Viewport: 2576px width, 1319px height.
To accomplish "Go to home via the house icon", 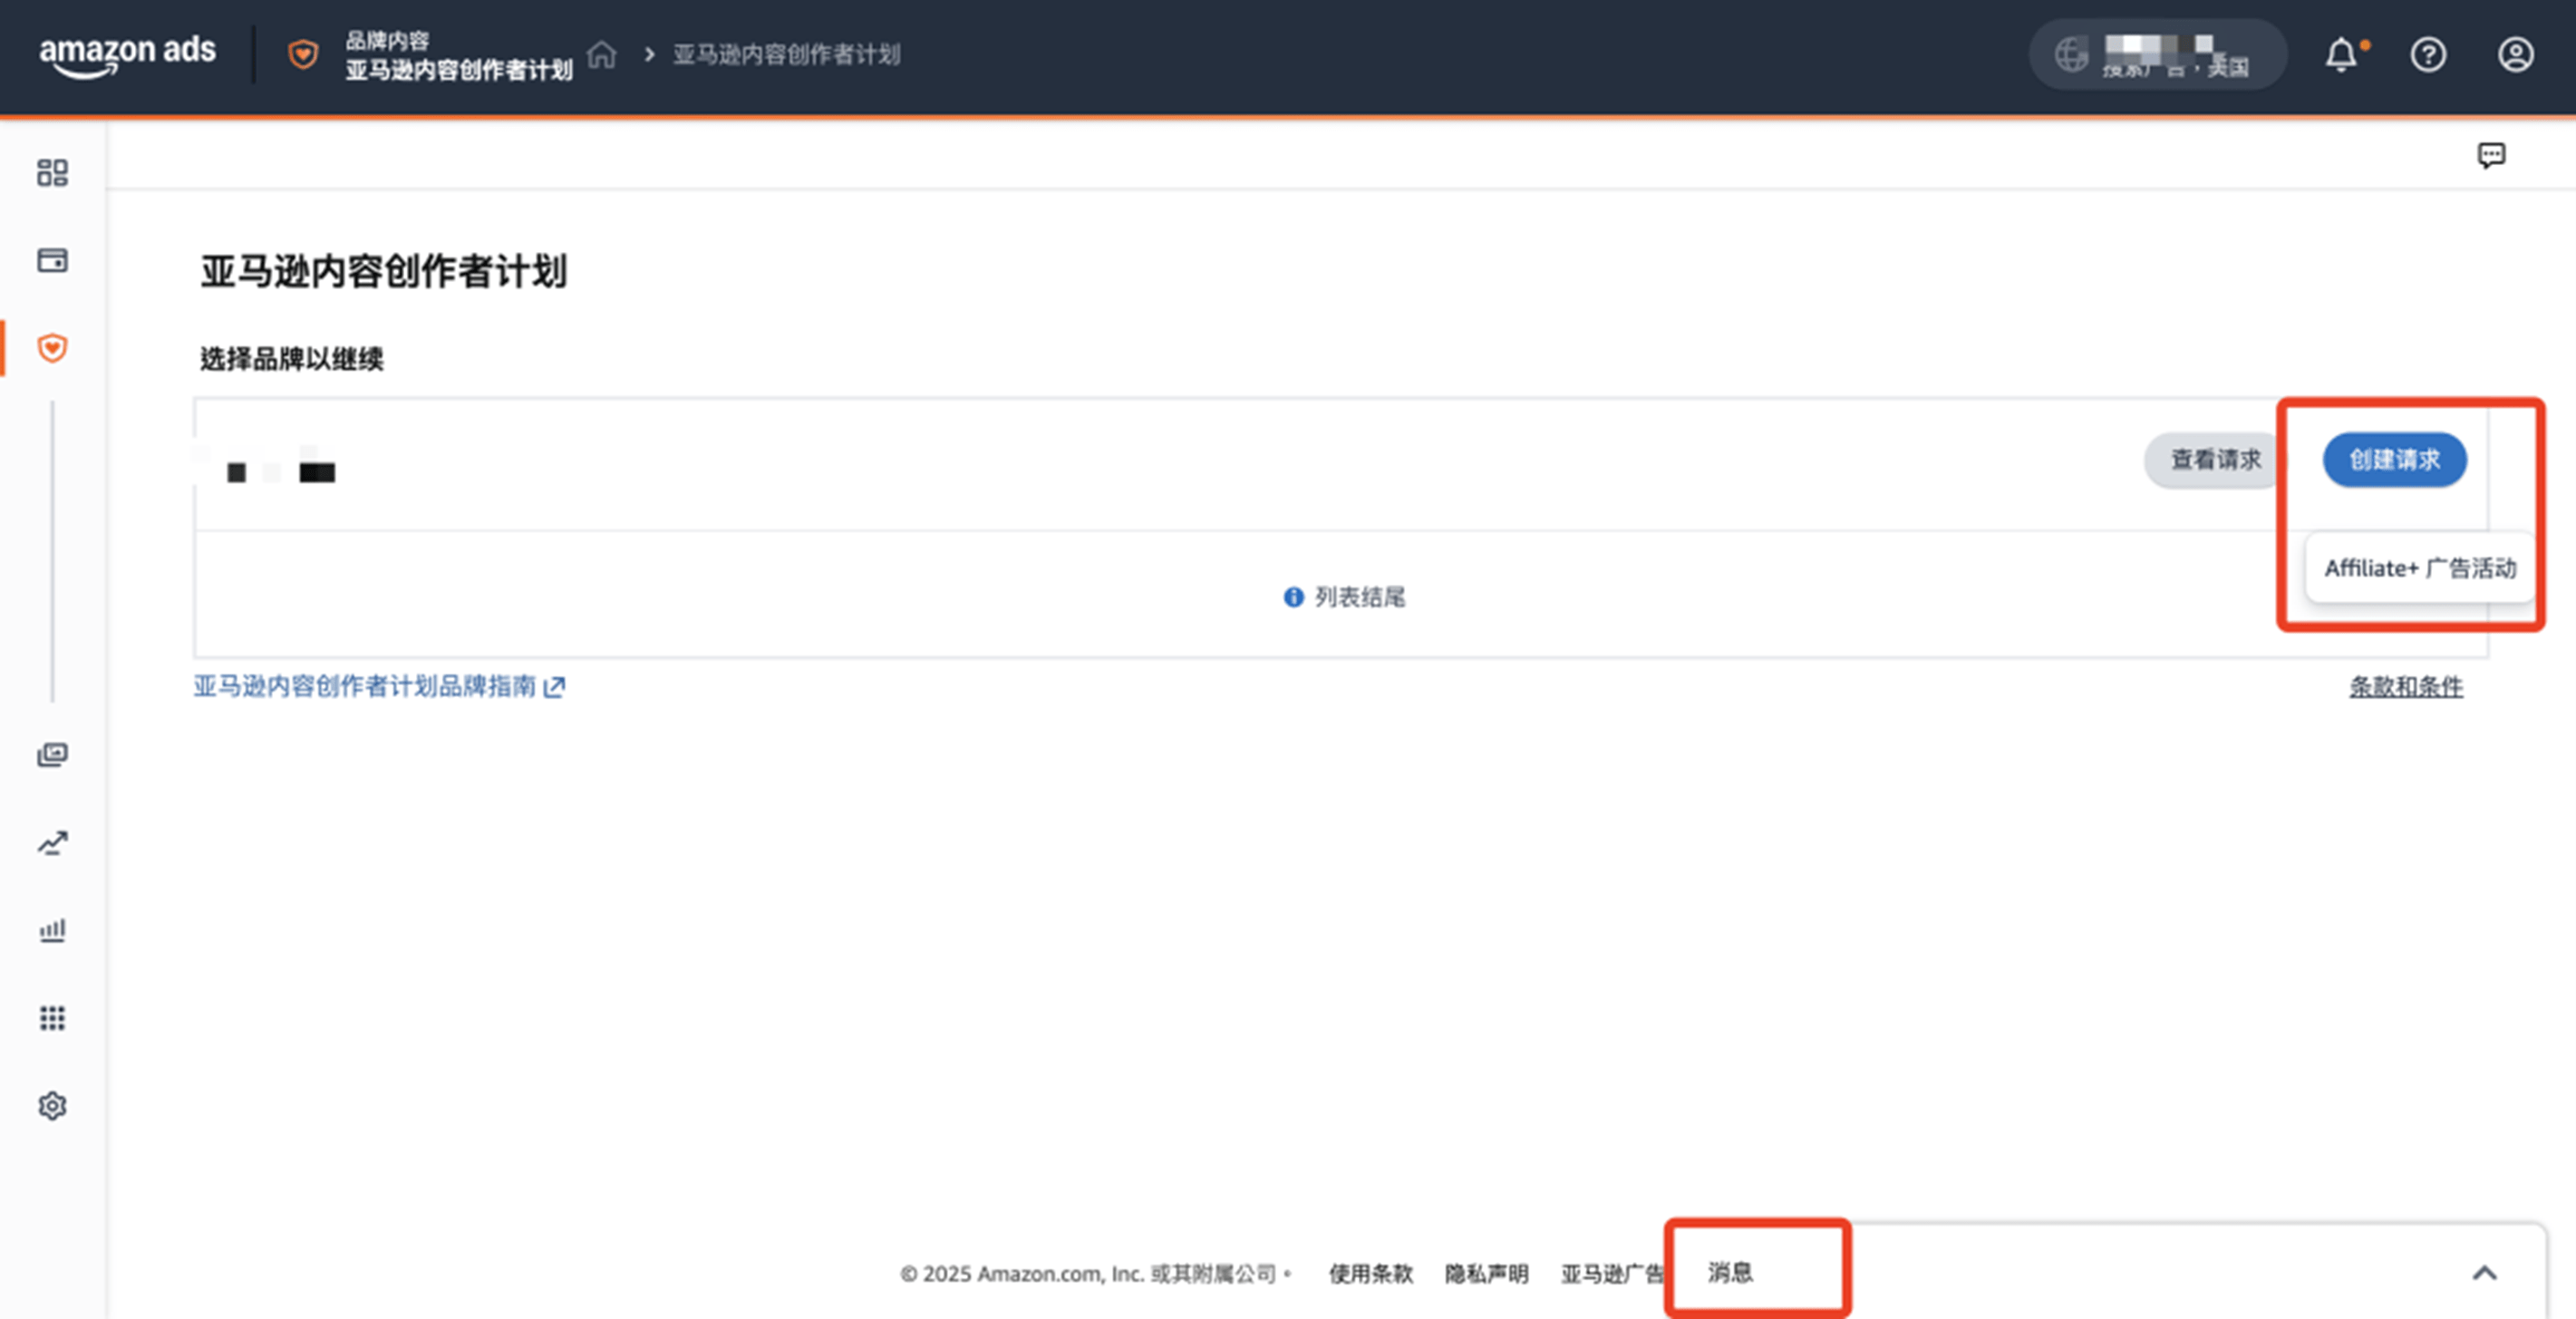I will 601,54.
